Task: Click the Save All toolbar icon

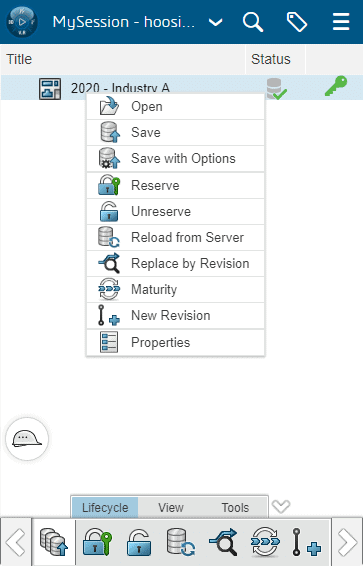Action: 54,542
